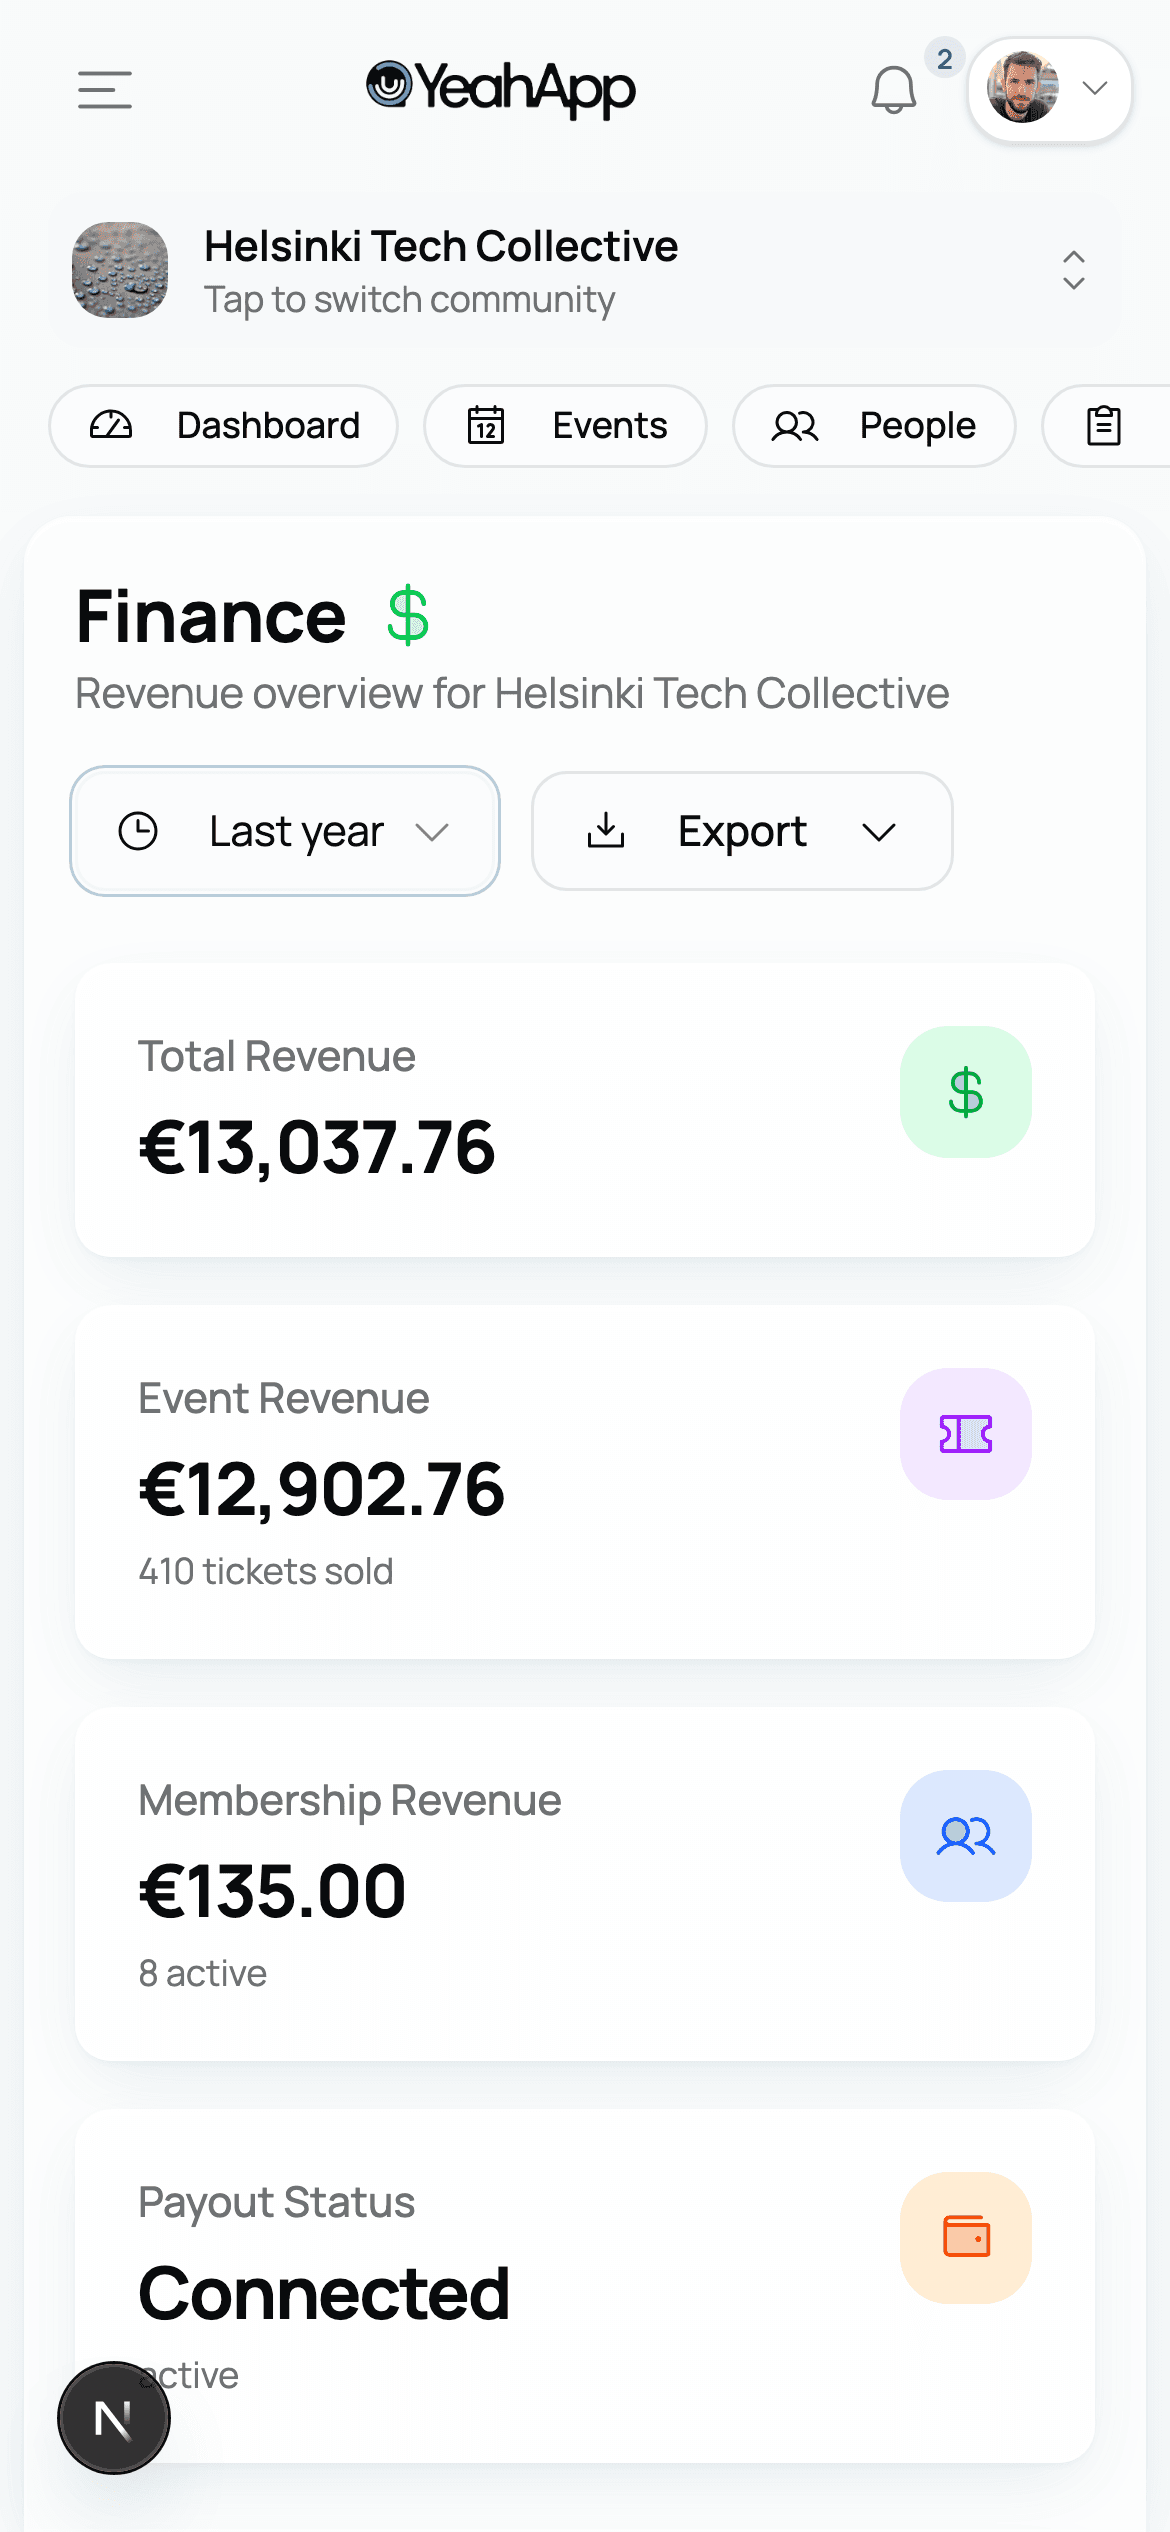Click the Event Revenue ticket icon
Viewport: 1170px width, 2532px height.
click(x=966, y=1434)
